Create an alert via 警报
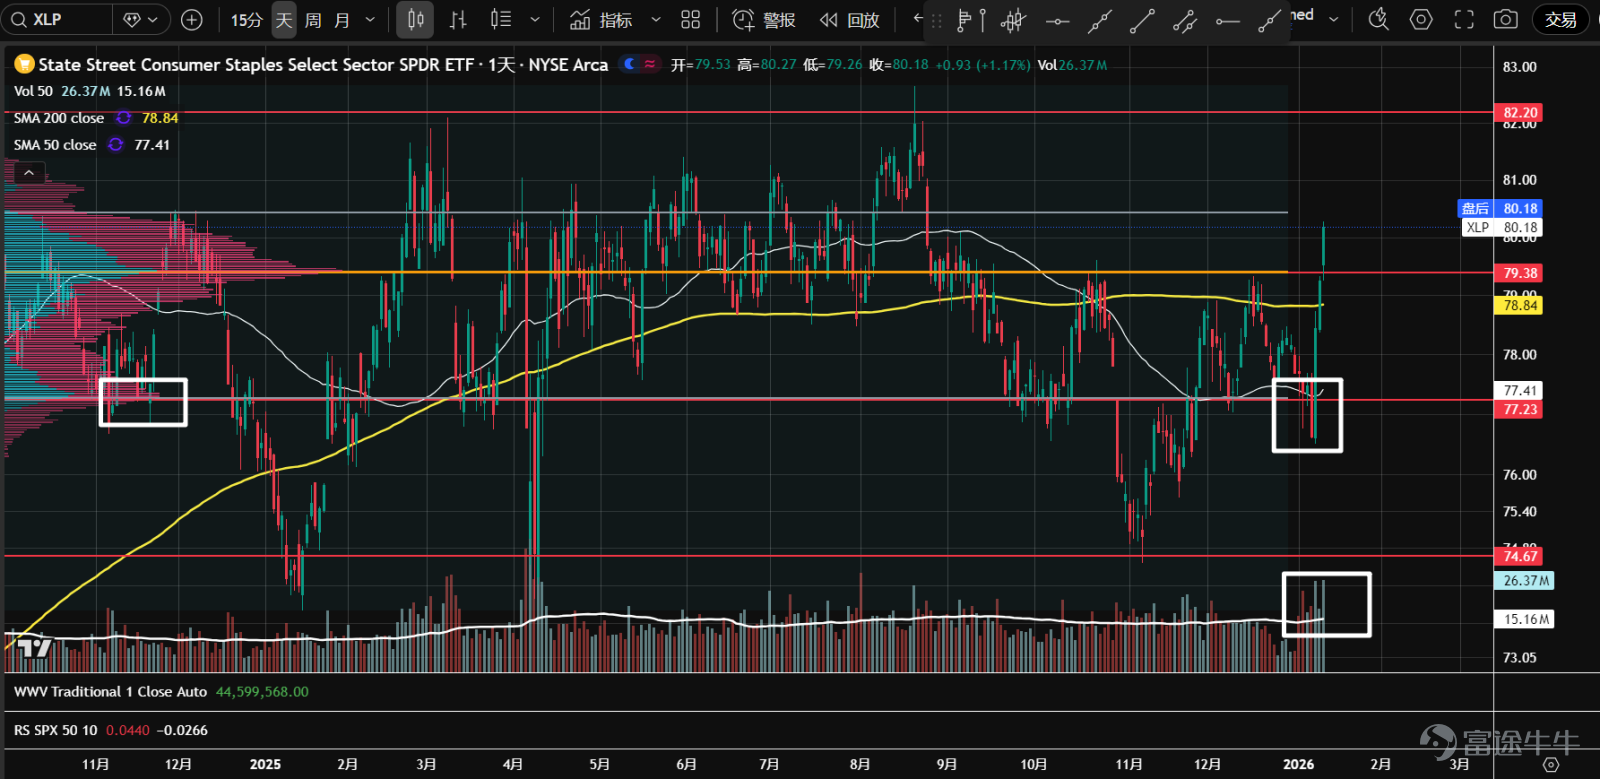This screenshot has width=1600, height=779. [x=764, y=20]
